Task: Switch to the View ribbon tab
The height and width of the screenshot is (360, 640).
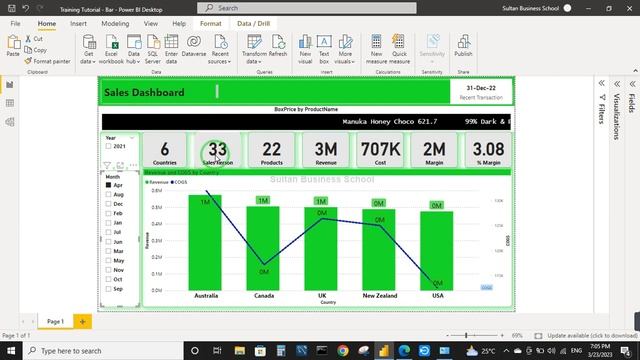Action: 151,24
